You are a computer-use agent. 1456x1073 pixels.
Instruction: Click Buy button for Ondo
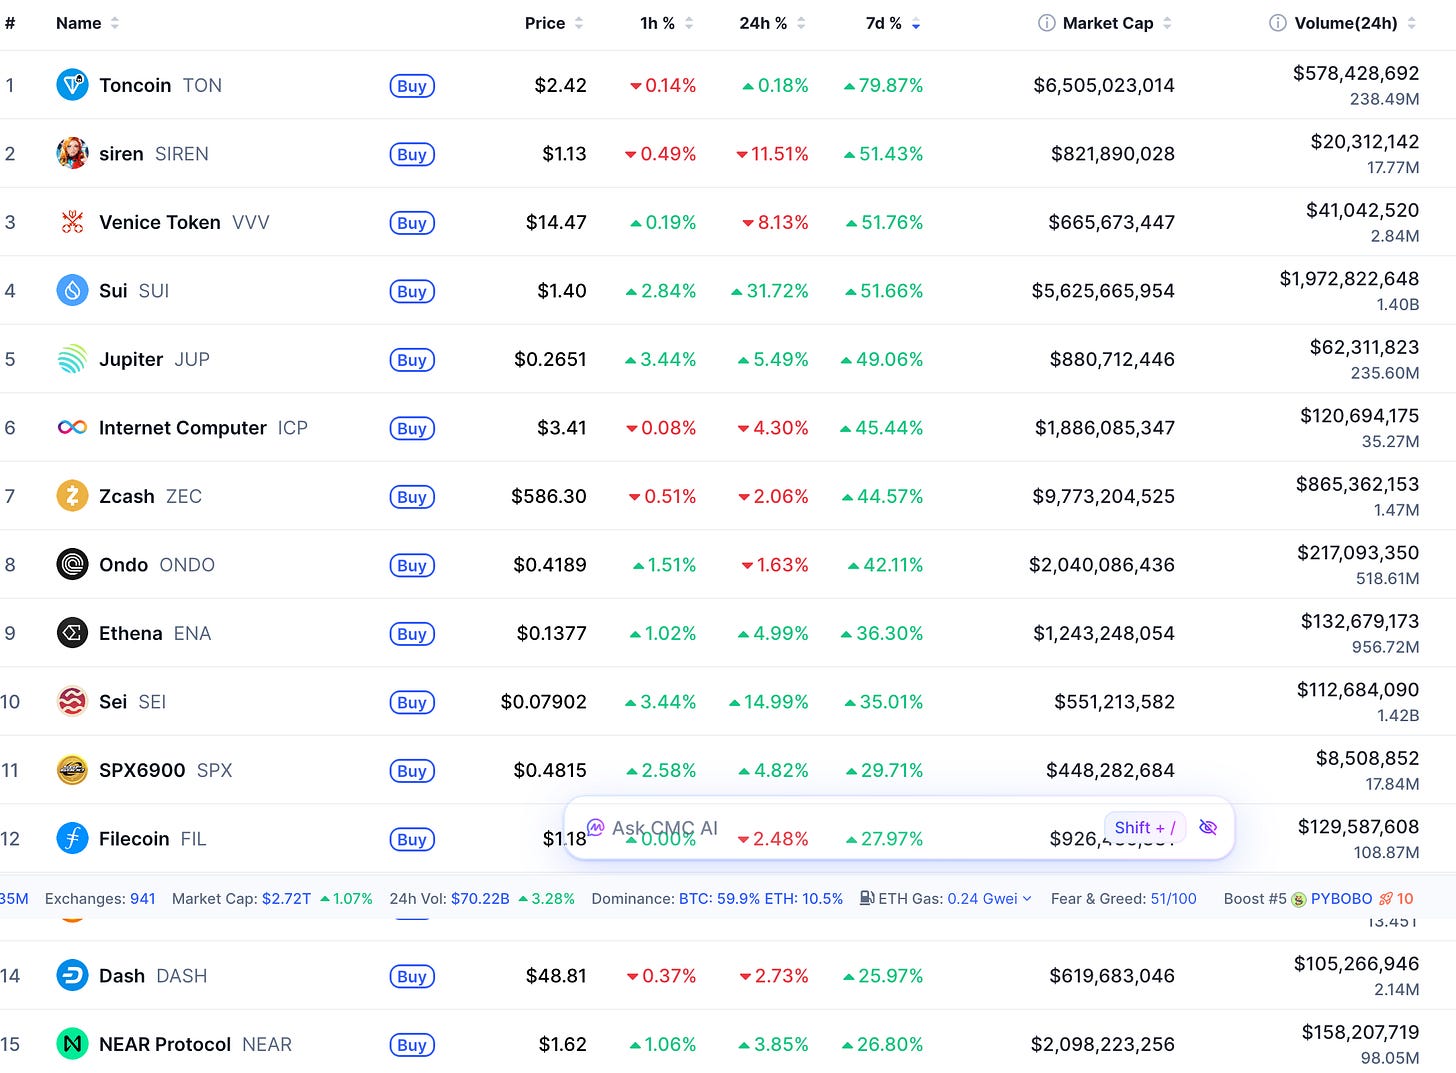[412, 565]
